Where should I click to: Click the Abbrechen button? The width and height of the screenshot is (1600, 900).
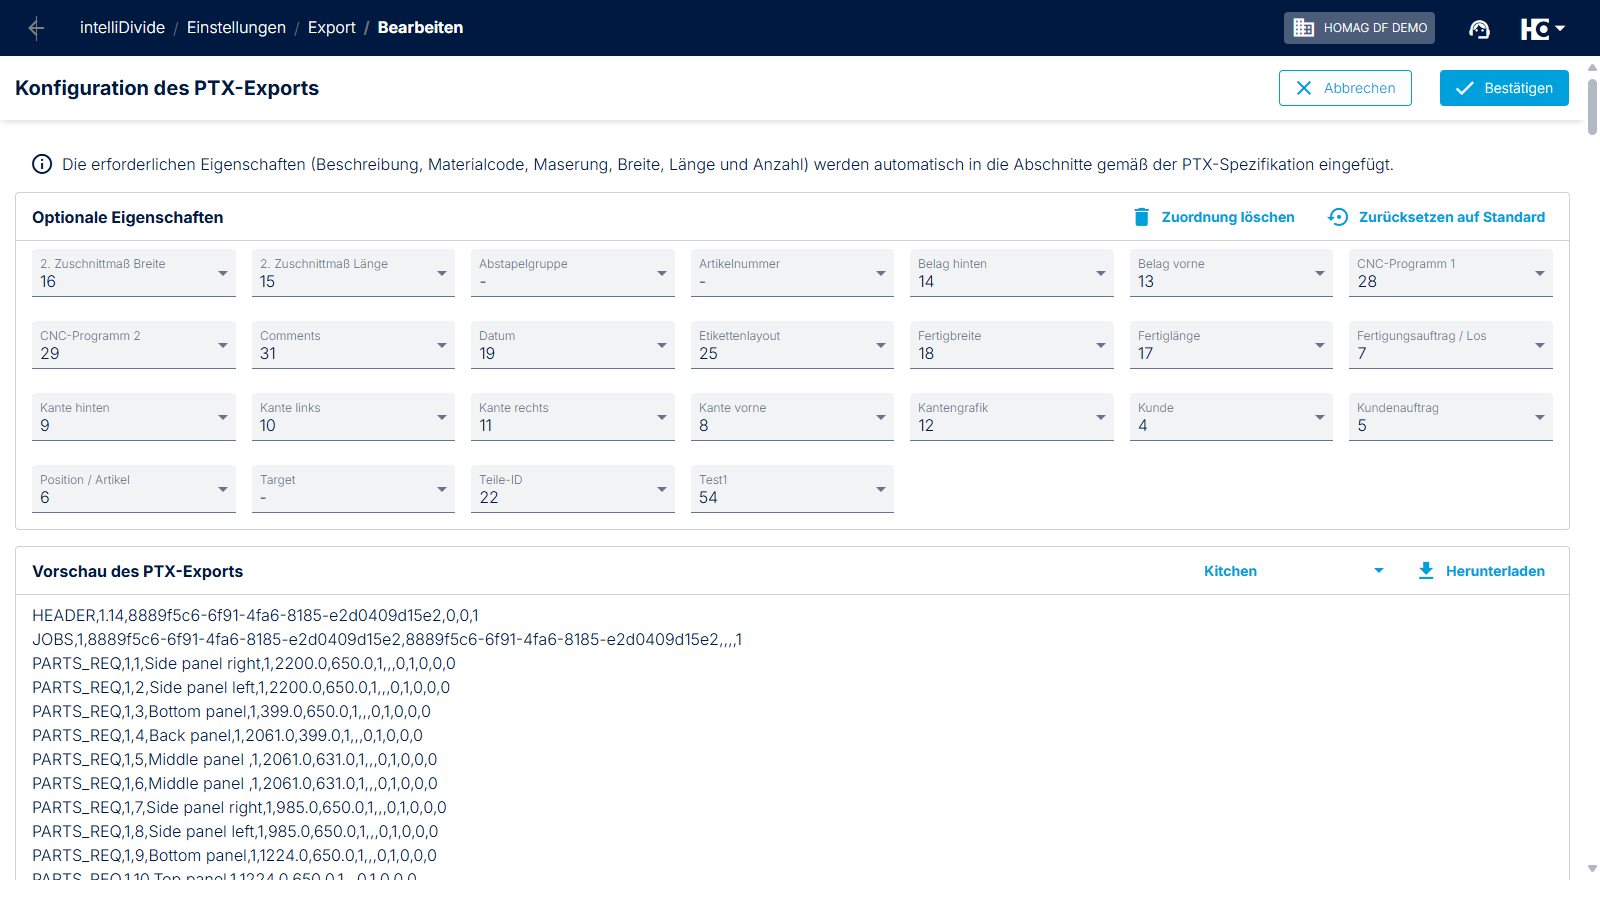click(x=1345, y=88)
